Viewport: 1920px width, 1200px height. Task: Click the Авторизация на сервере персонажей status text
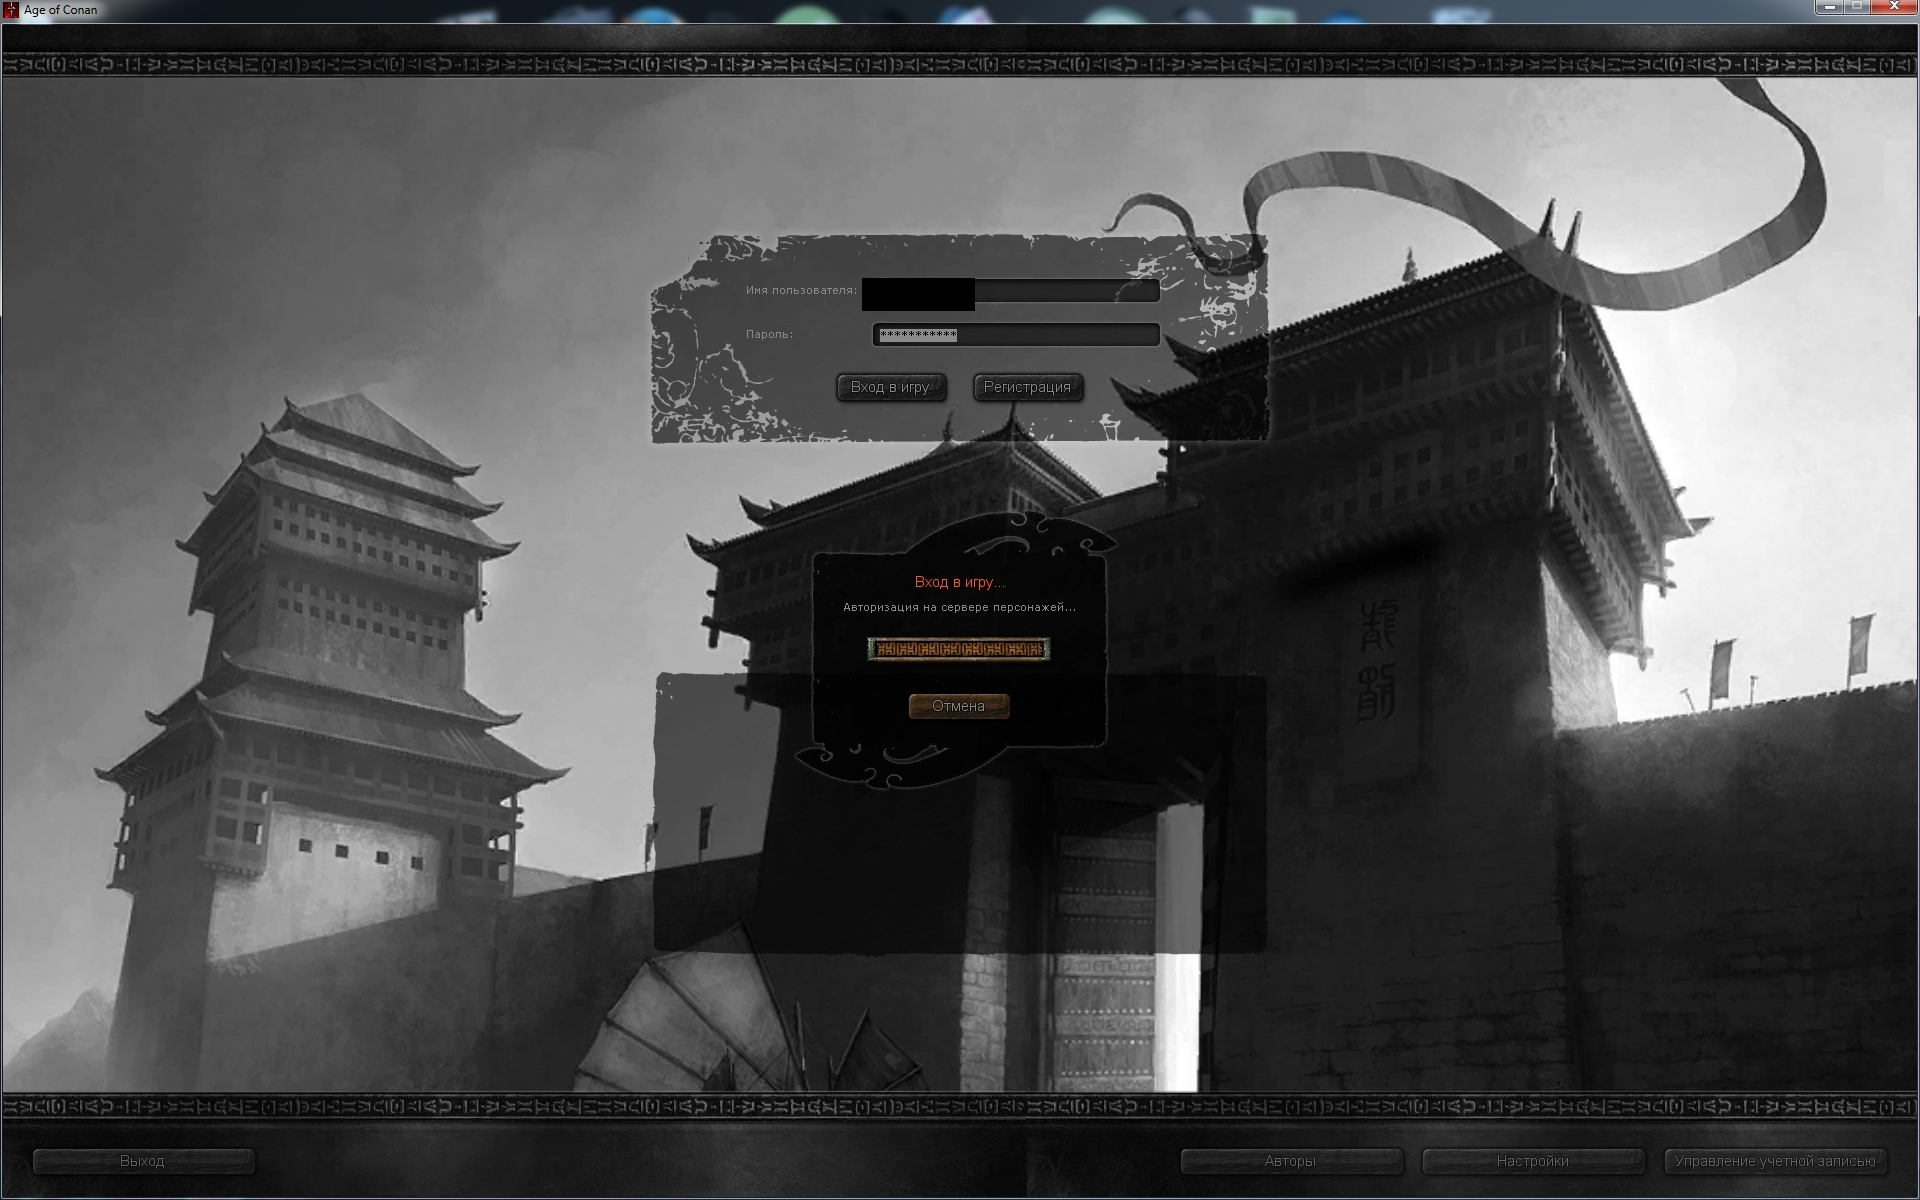tap(959, 607)
